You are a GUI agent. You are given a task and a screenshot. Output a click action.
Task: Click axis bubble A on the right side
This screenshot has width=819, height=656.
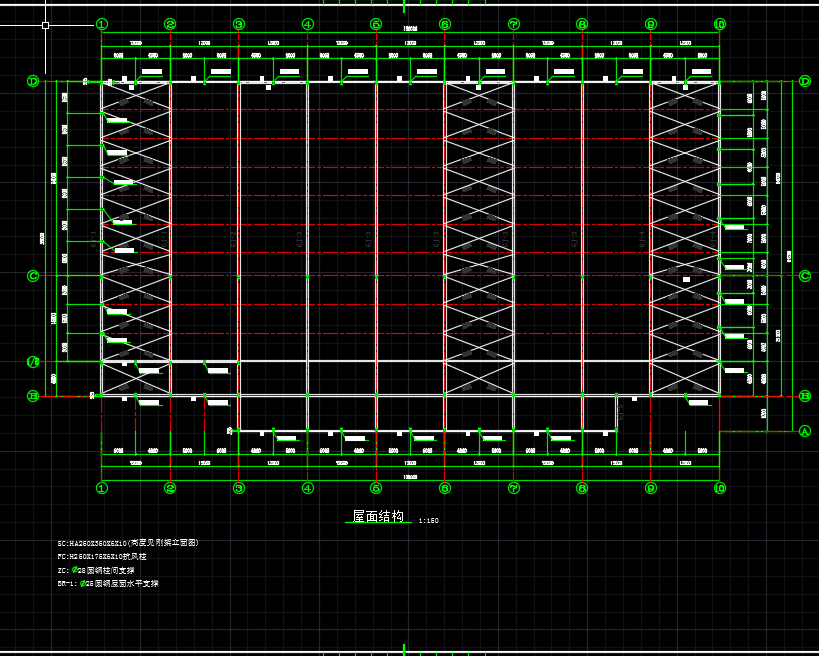click(x=805, y=431)
